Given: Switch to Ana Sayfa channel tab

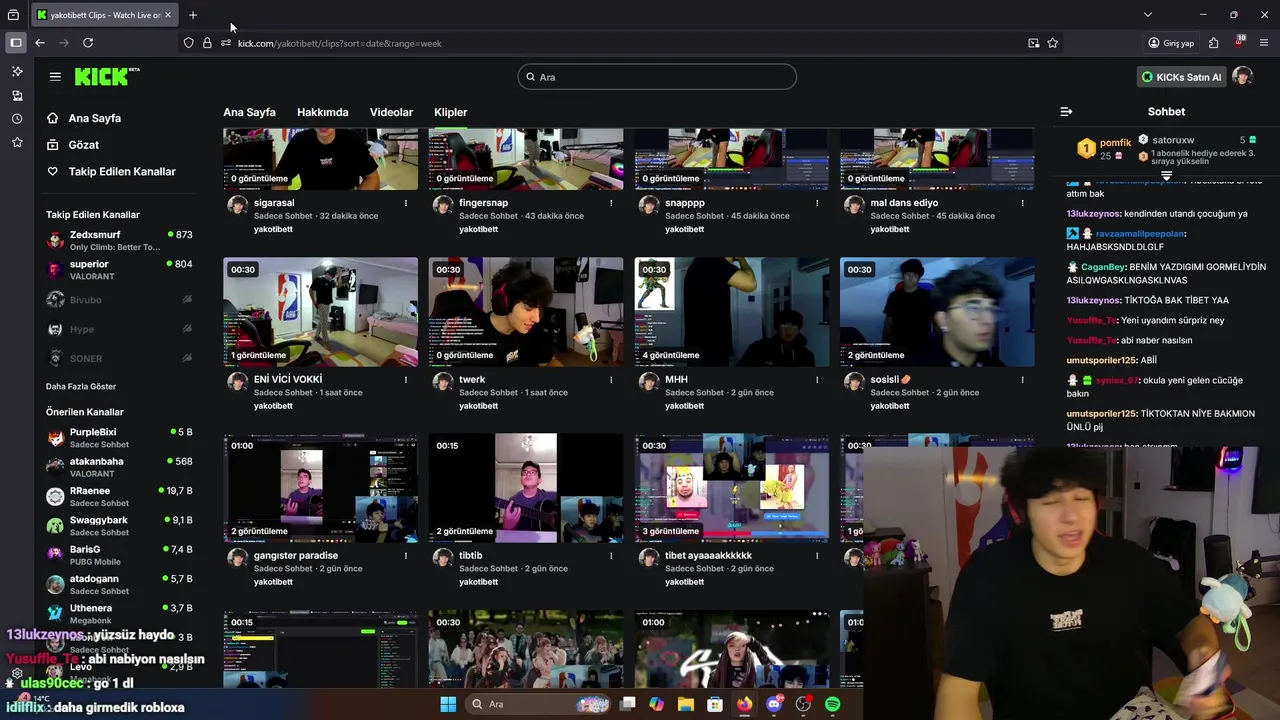Looking at the screenshot, I should coord(249,112).
